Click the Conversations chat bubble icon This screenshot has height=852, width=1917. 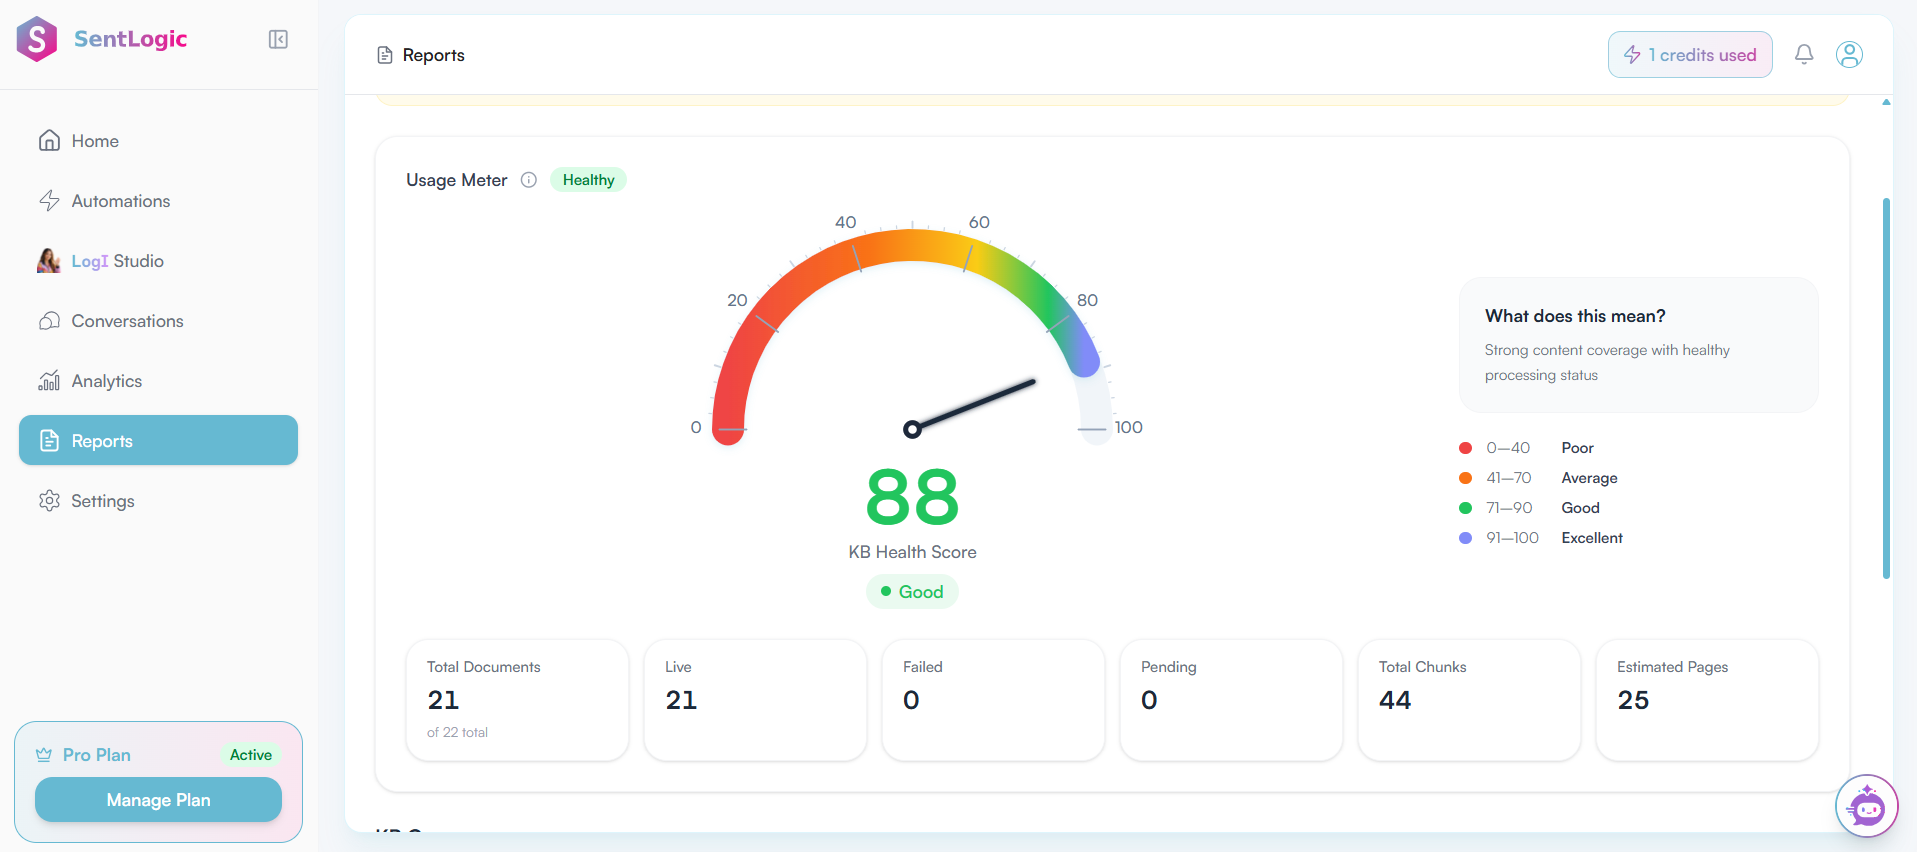click(x=49, y=321)
